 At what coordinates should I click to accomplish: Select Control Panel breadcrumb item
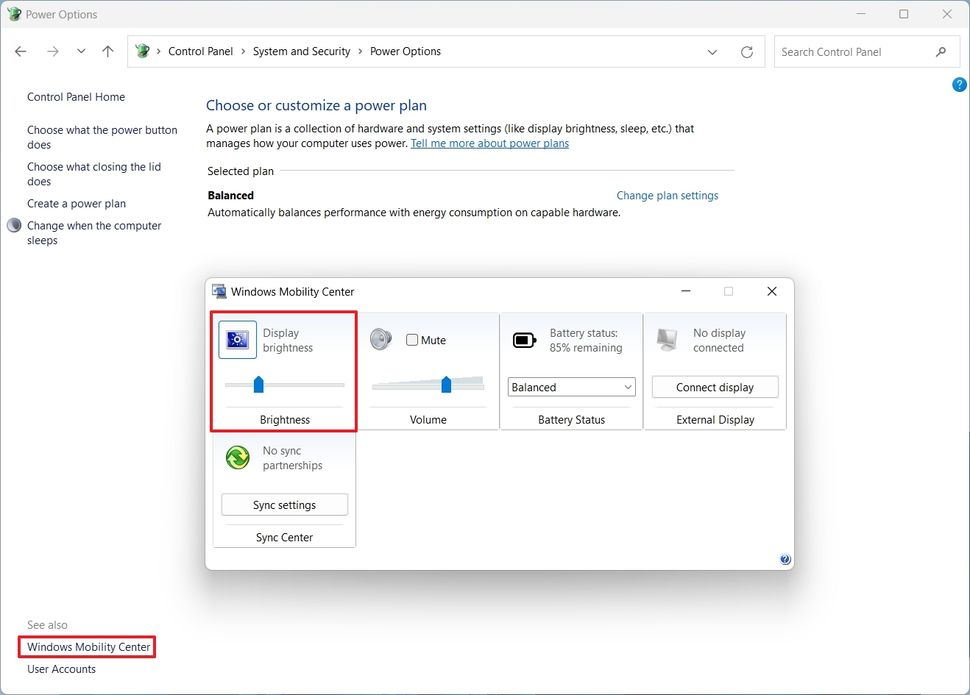tap(200, 52)
